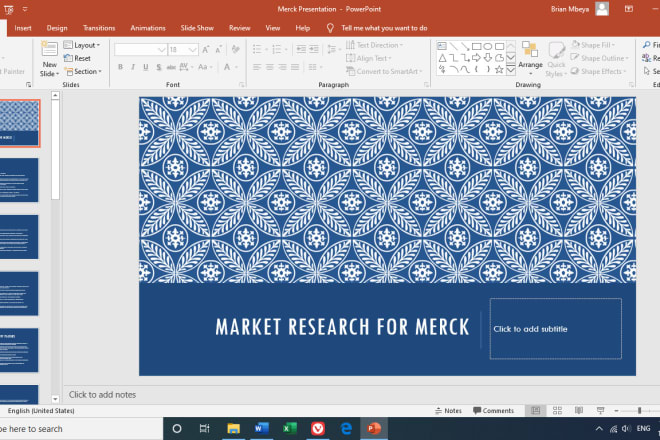Open the Layout dropdown
This screenshot has height=440, width=660.
coord(82,45)
